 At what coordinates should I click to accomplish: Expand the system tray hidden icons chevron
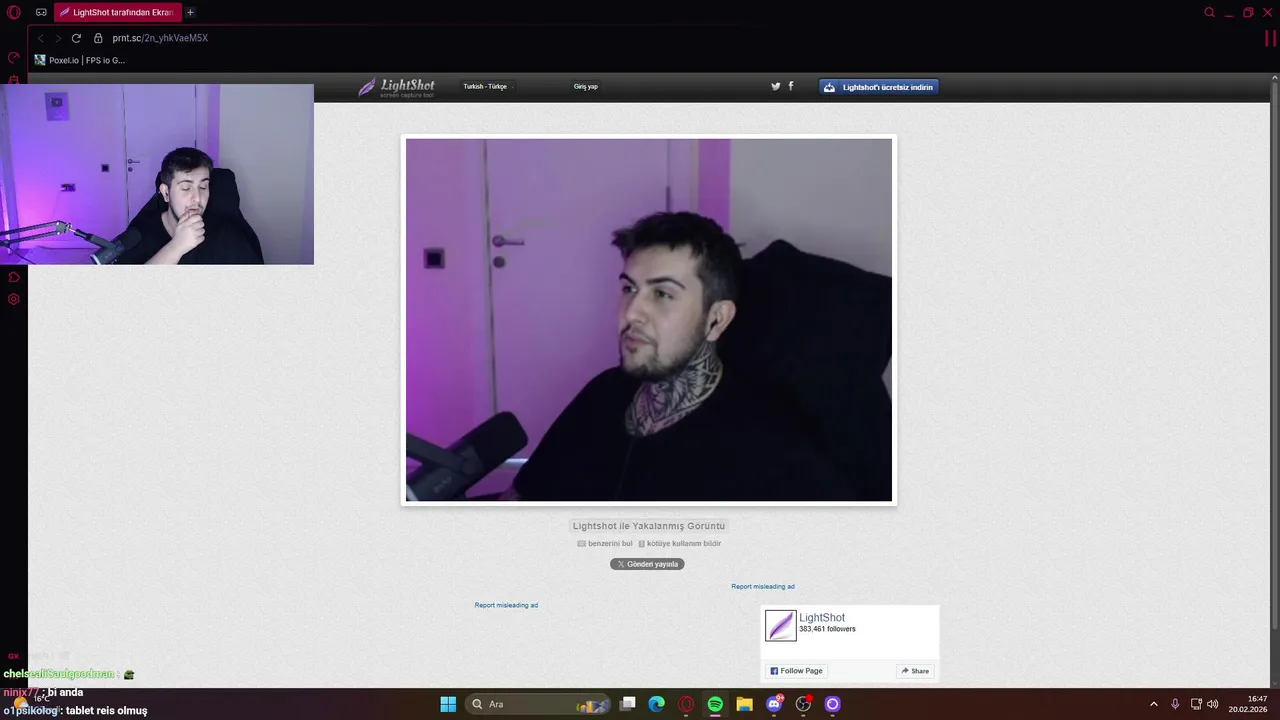[x=1153, y=704]
